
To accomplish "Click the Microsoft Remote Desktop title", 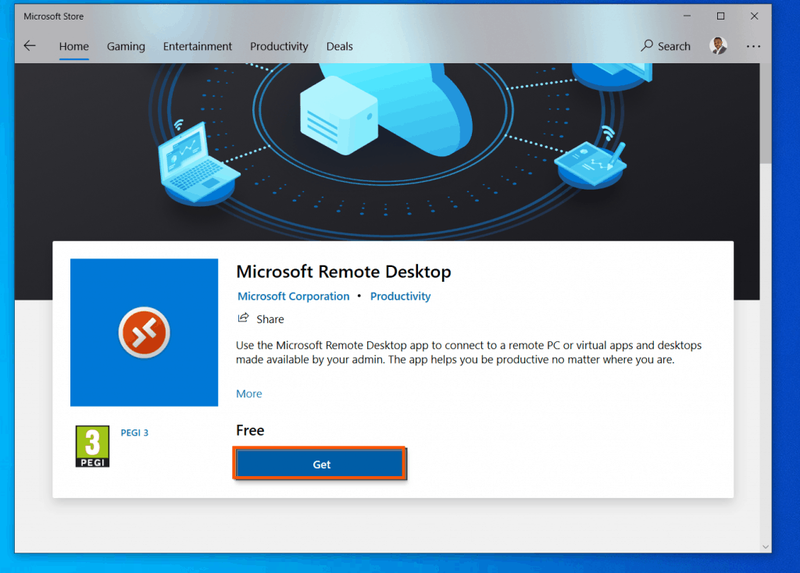I will click(x=343, y=271).
